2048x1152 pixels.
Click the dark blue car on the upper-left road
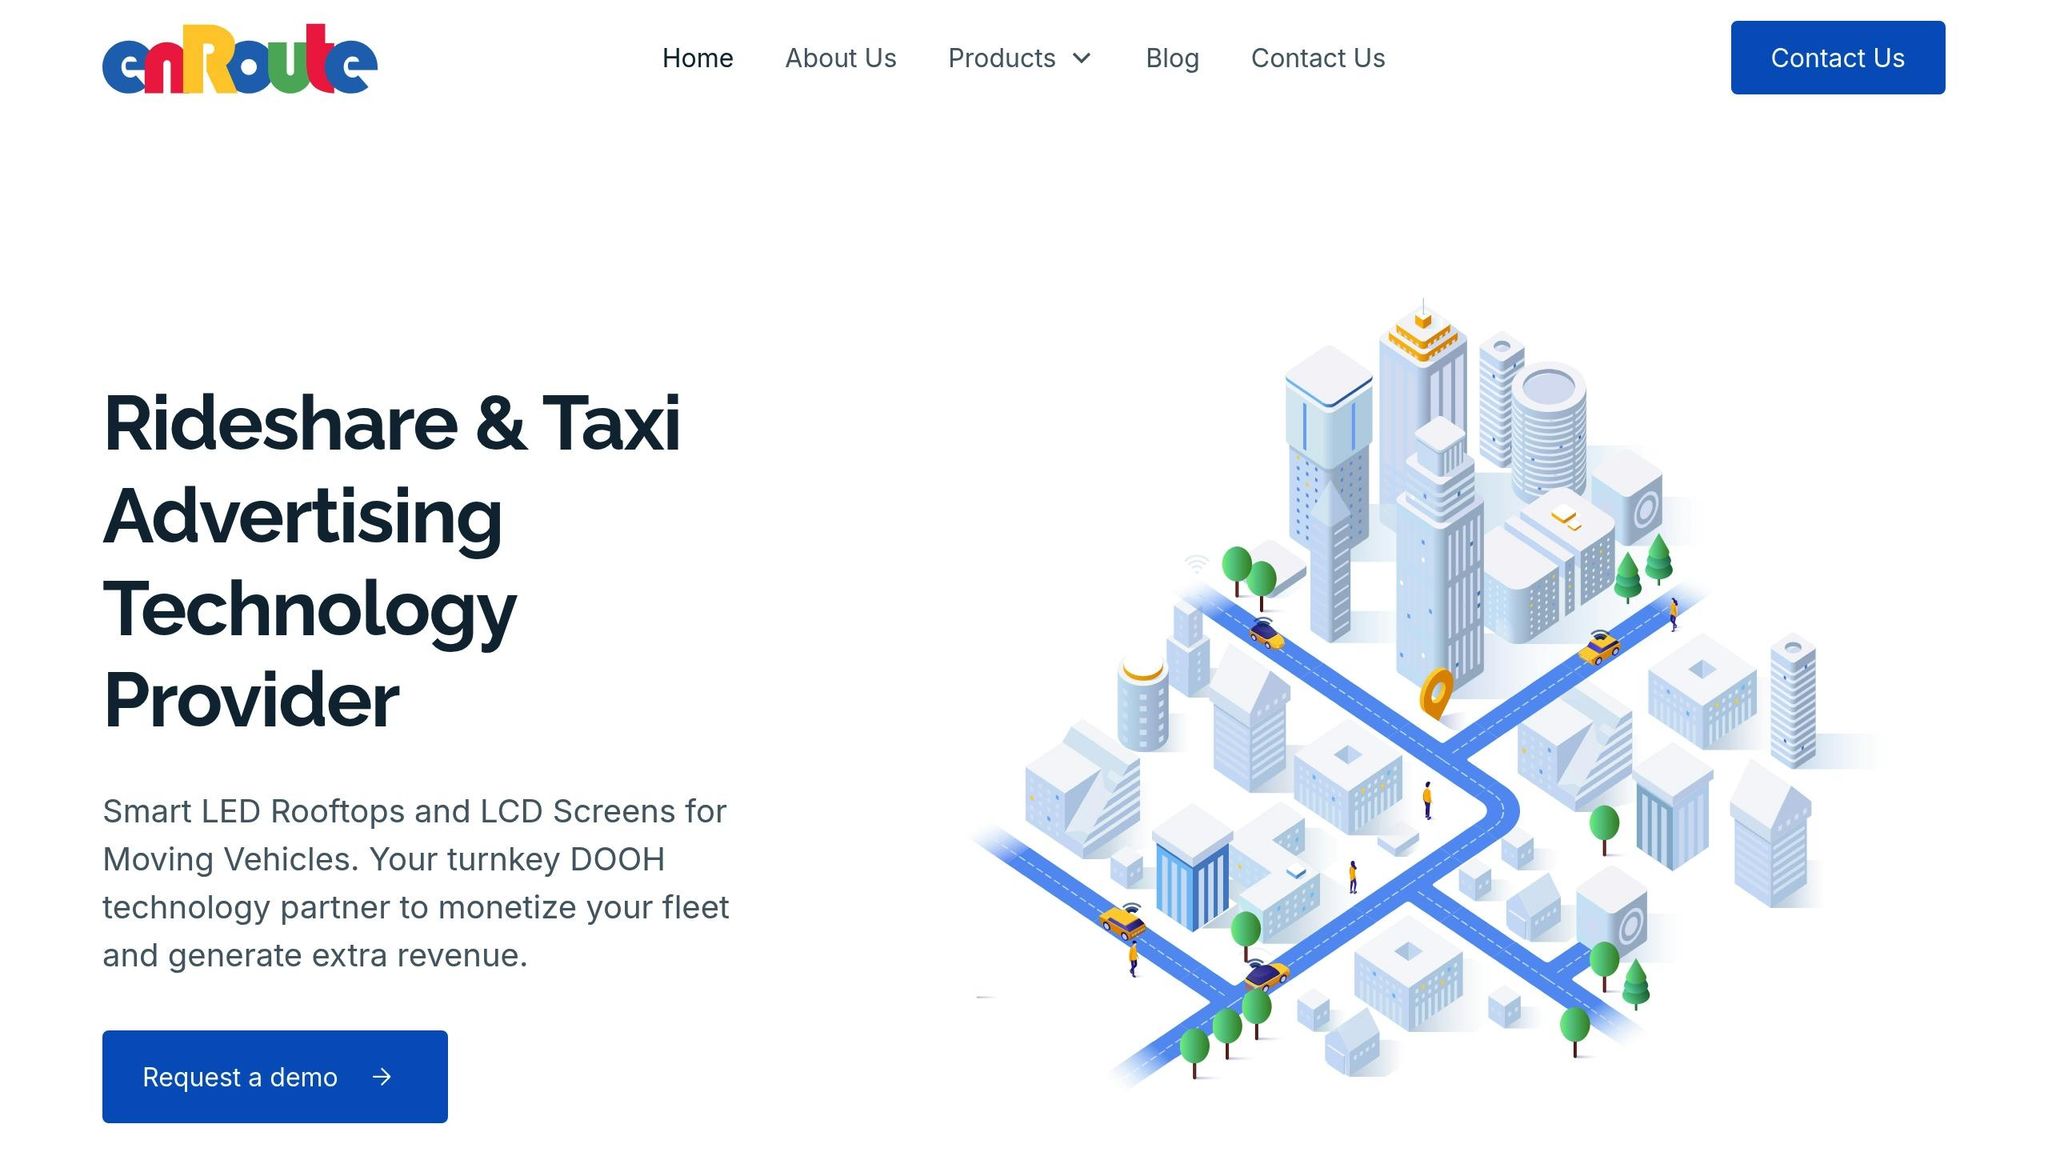pos(1266,634)
